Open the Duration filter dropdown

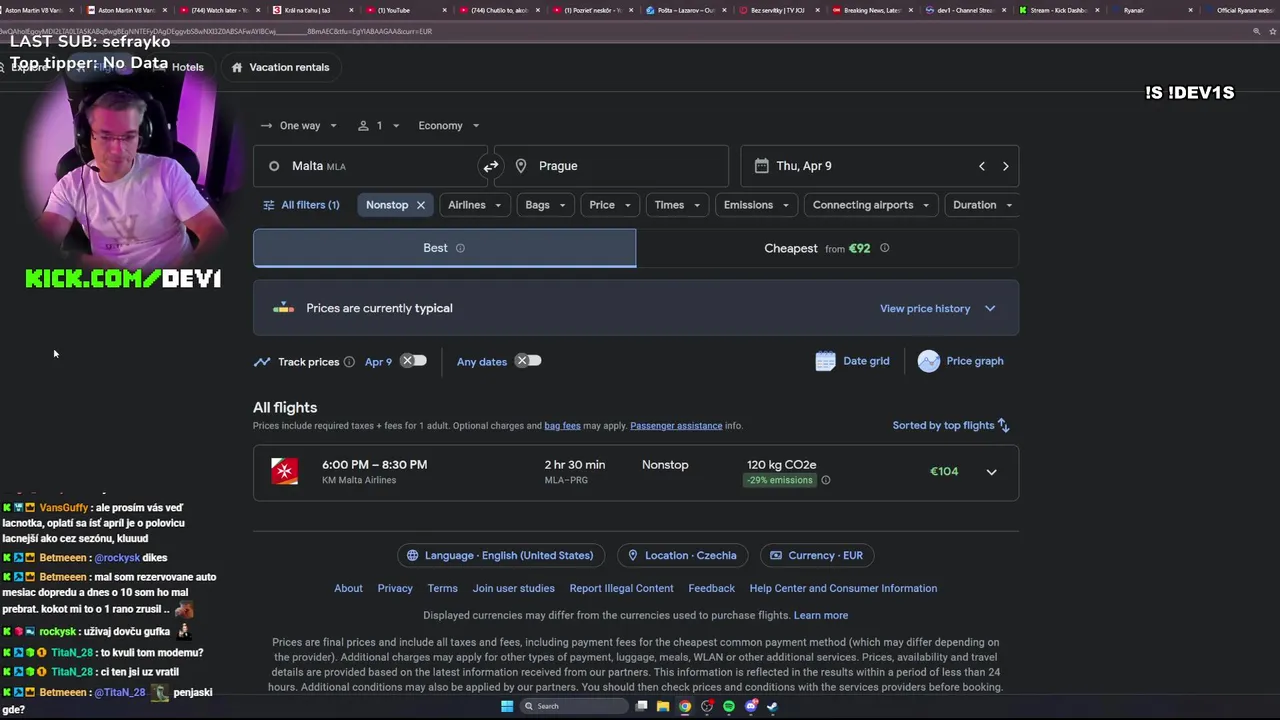pyautogui.click(x=982, y=205)
